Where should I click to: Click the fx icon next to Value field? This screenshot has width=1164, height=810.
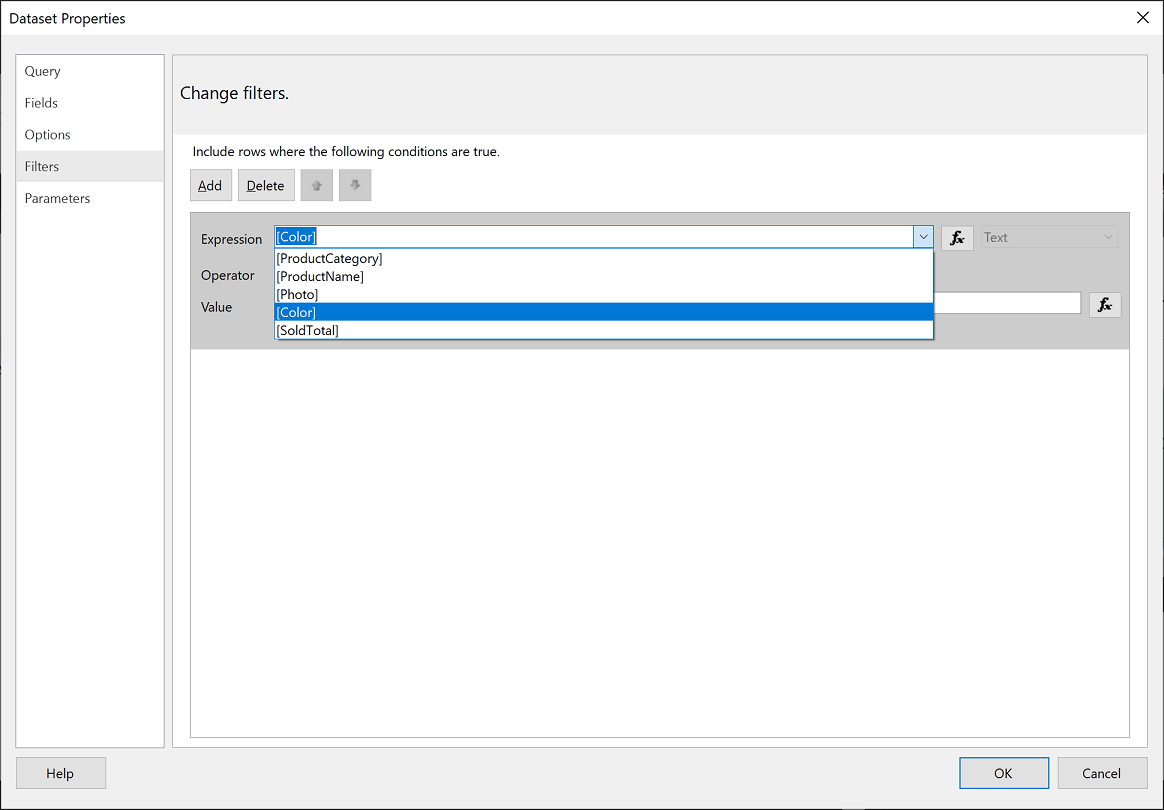pyautogui.click(x=1105, y=304)
